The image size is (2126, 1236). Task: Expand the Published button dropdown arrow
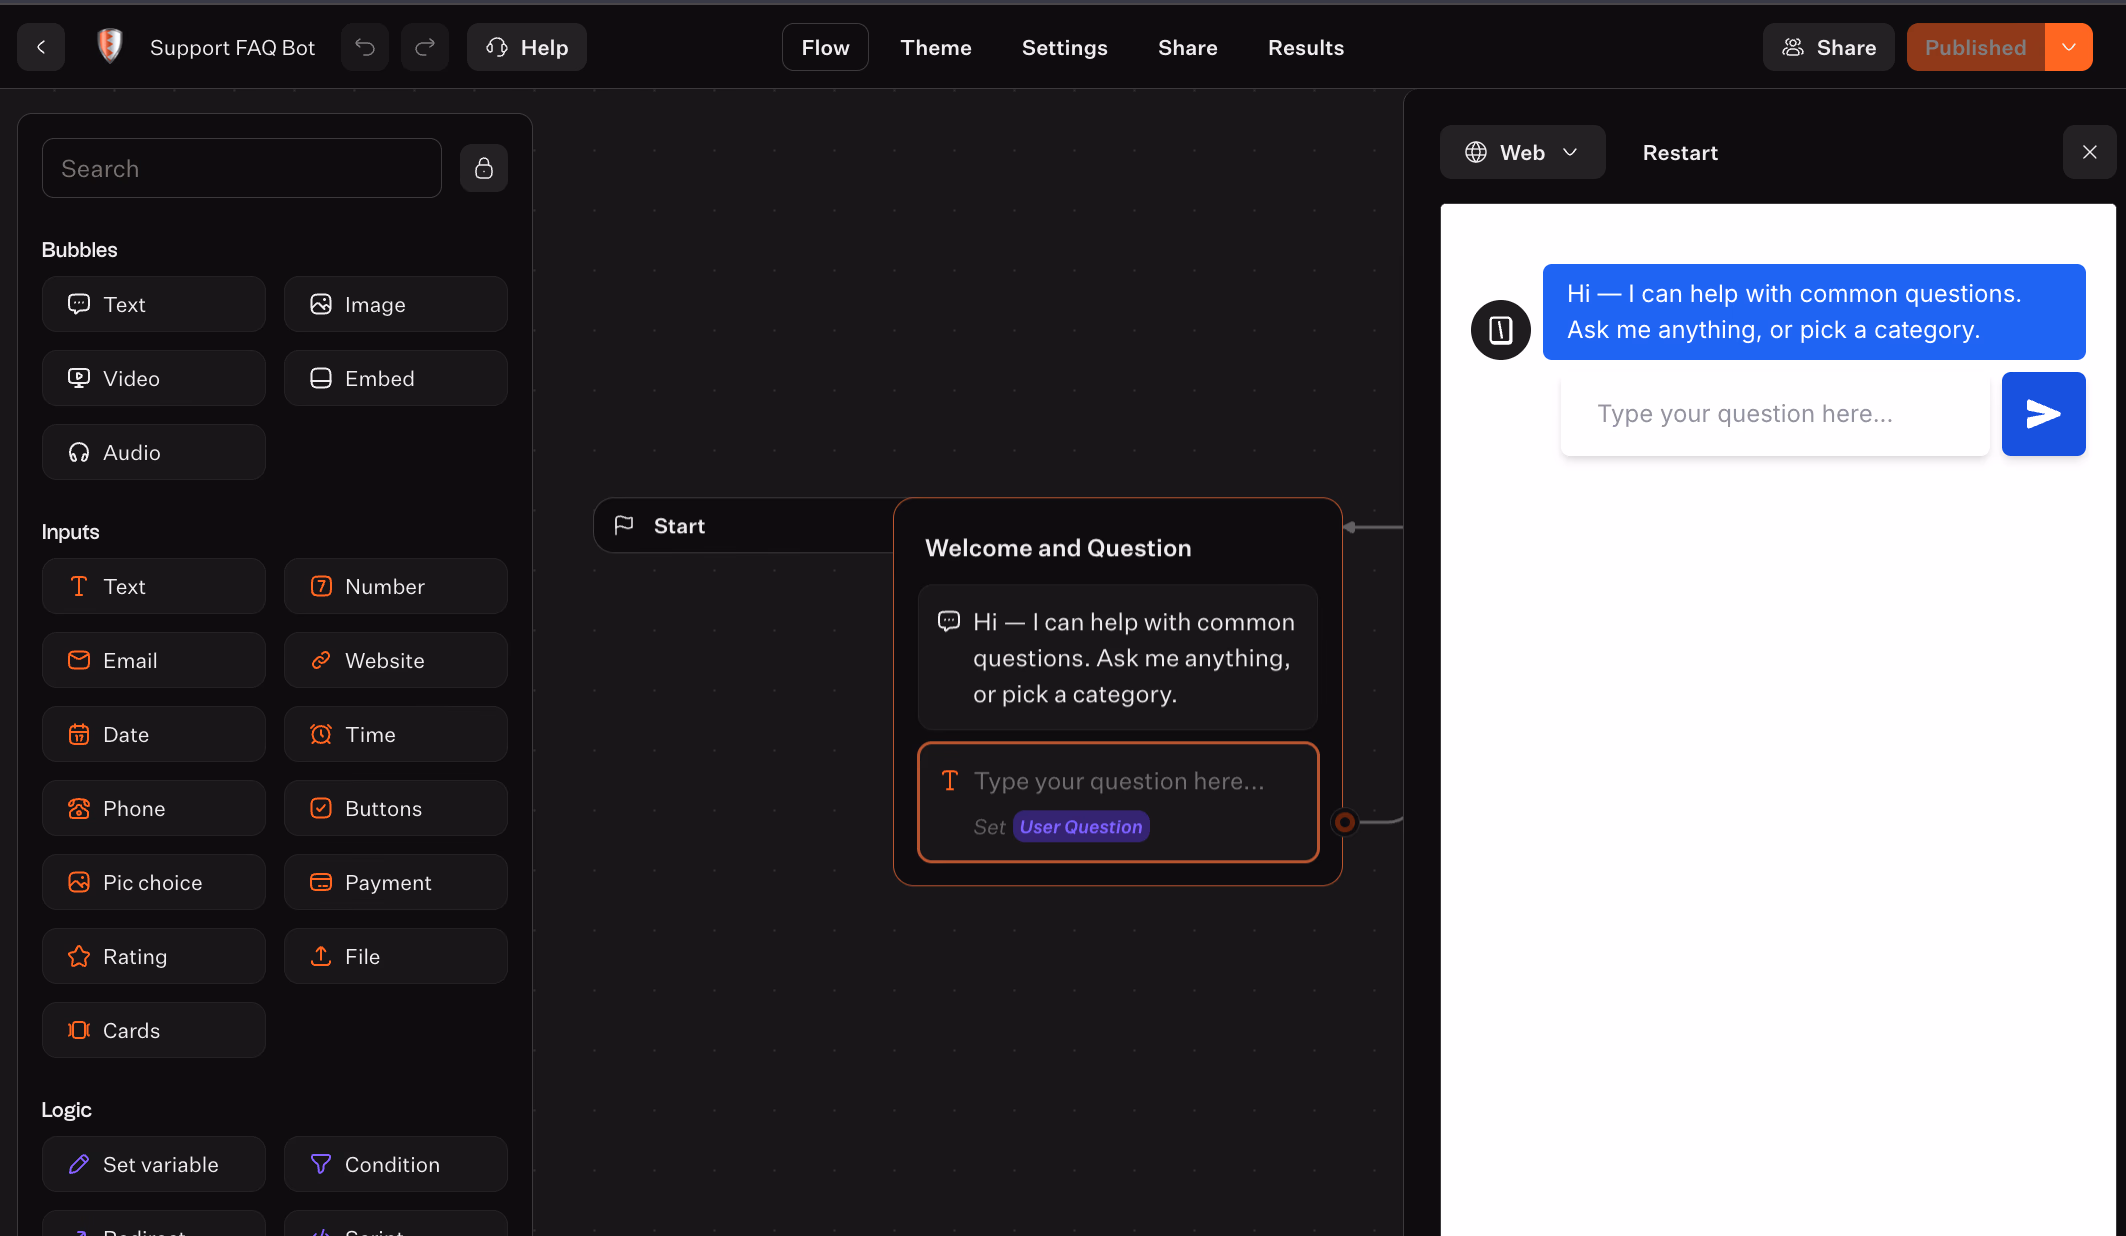2069,47
